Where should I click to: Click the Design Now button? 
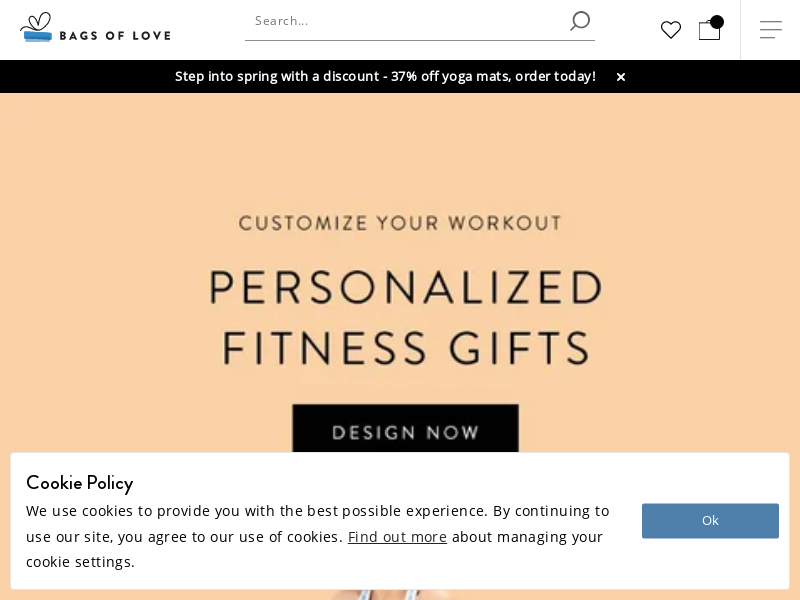[x=405, y=429]
